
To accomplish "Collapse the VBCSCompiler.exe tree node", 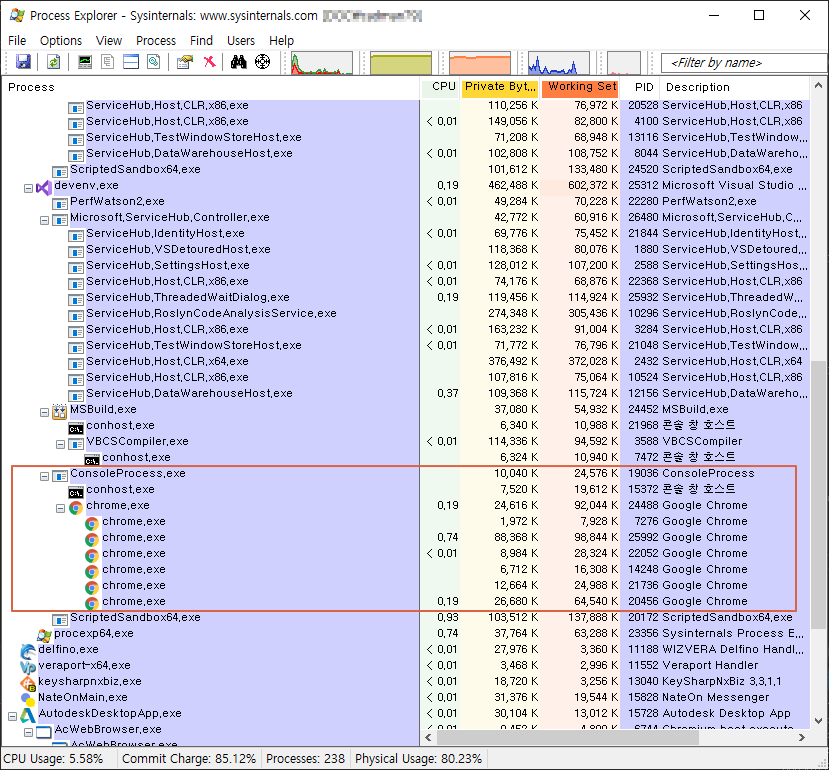I will tap(61, 445).
